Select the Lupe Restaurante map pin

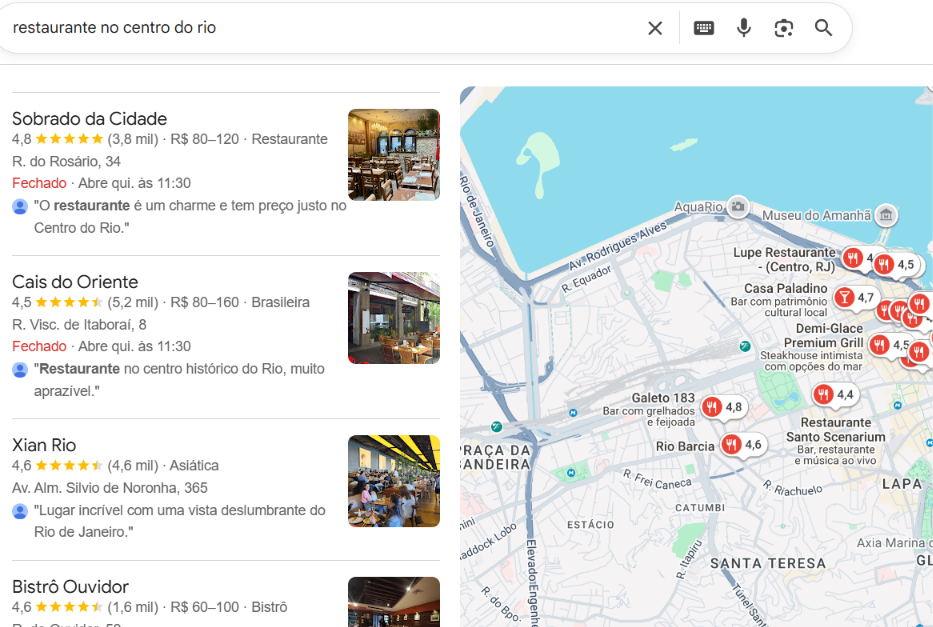[852, 258]
